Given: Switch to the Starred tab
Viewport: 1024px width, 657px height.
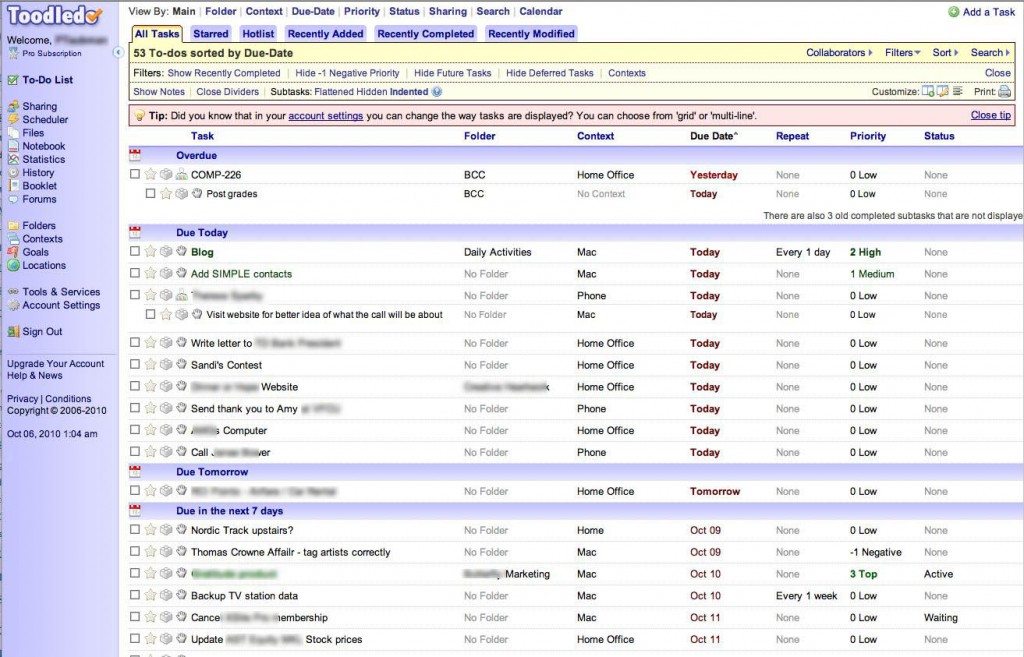Looking at the screenshot, I should (x=211, y=34).
